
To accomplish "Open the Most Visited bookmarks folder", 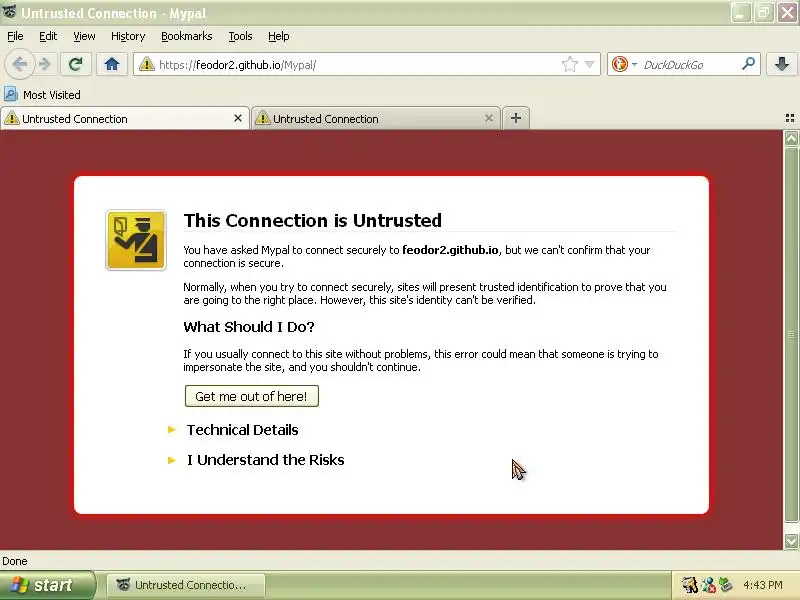I will tap(42, 95).
